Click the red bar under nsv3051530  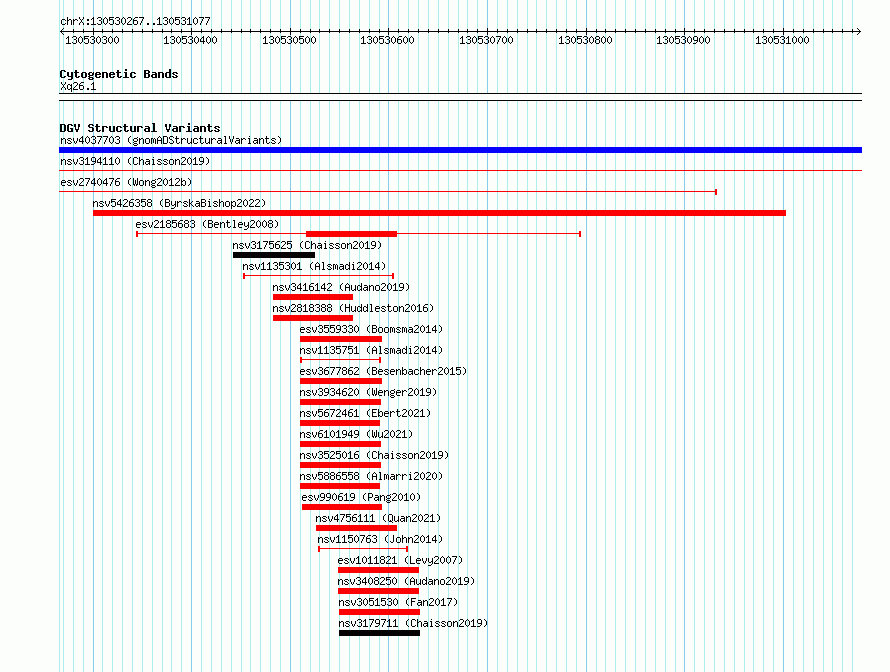pyautogui.click(x=379, y=612)
